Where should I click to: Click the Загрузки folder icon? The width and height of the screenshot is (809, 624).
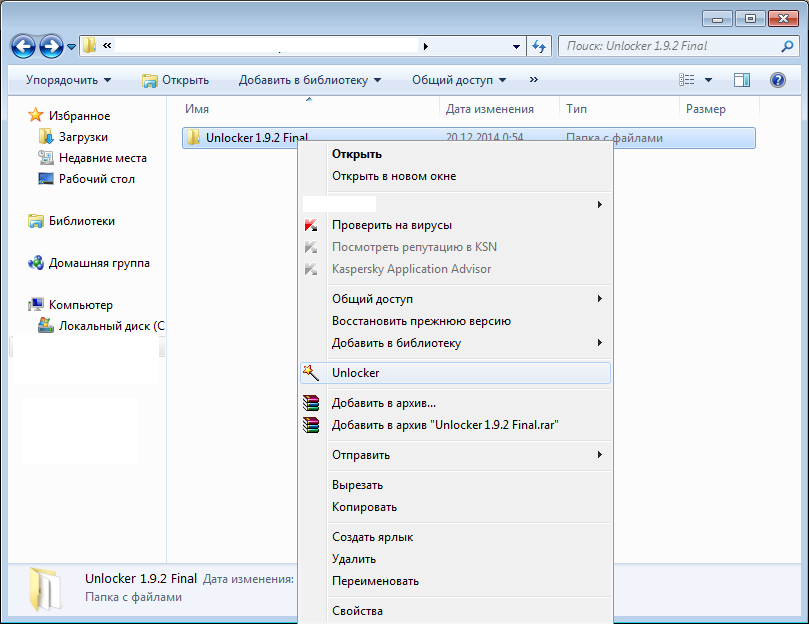[45, 136]
